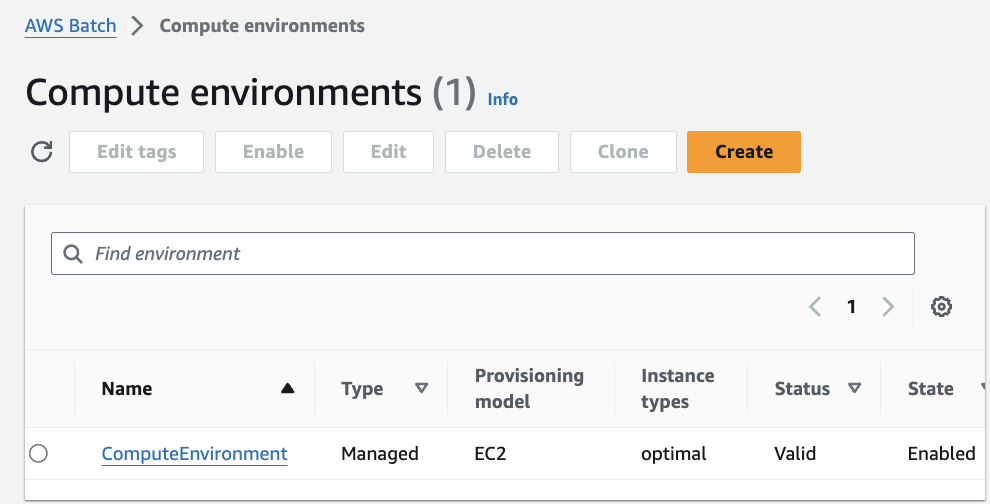Select the ComputeEnvironment radio button

tap(38, 454)
